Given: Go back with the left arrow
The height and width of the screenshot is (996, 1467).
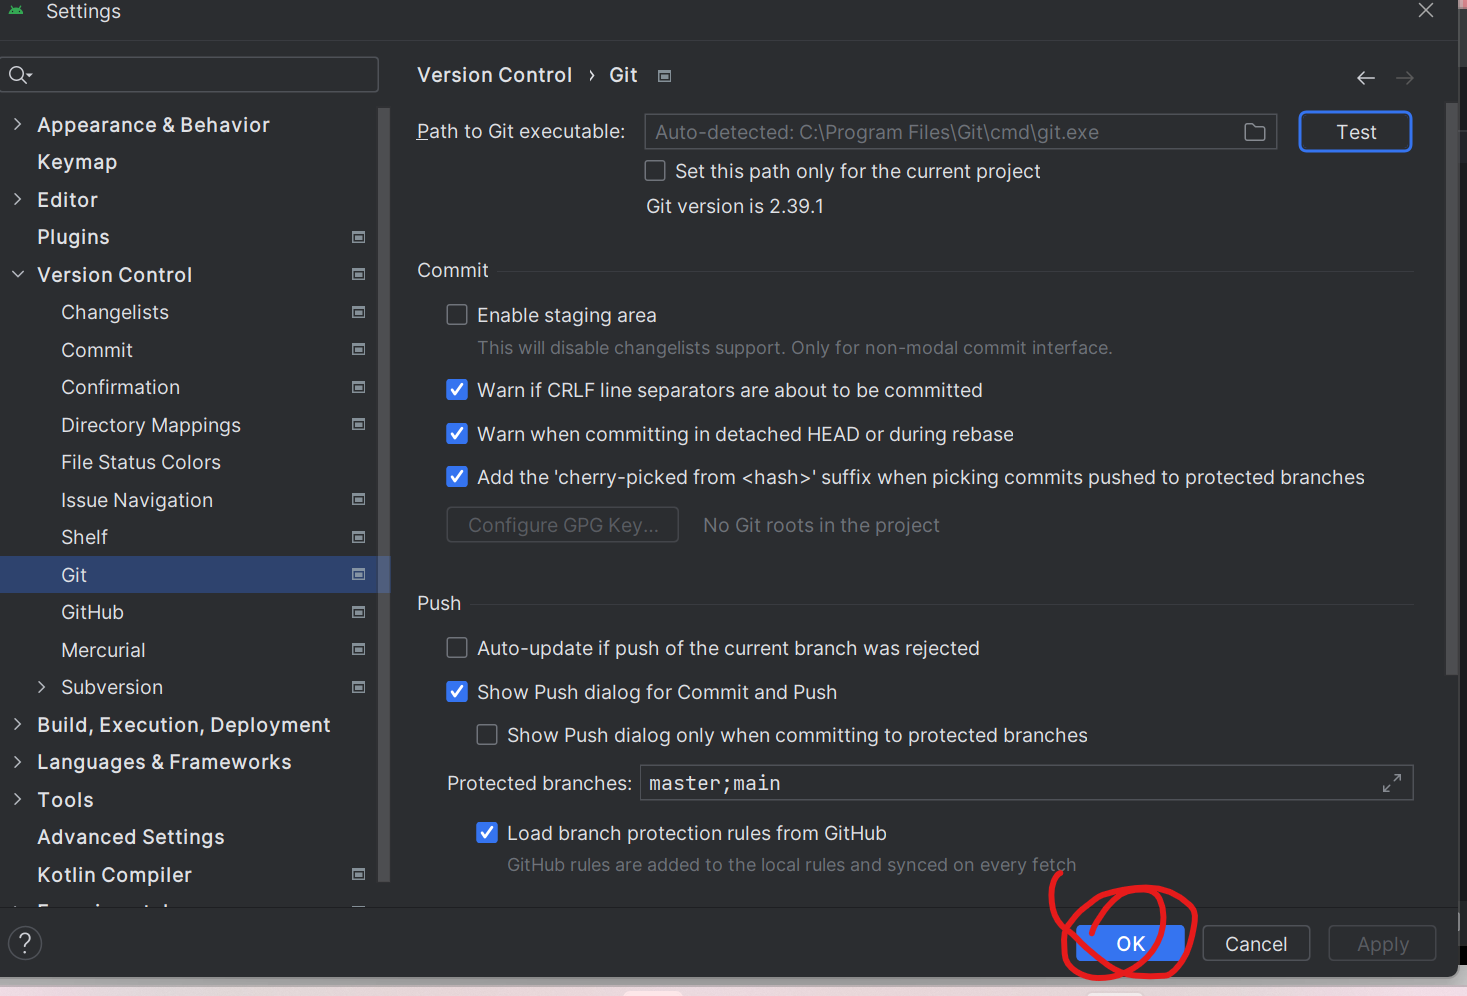Looking at the screenshot, I should point(1366,78).
